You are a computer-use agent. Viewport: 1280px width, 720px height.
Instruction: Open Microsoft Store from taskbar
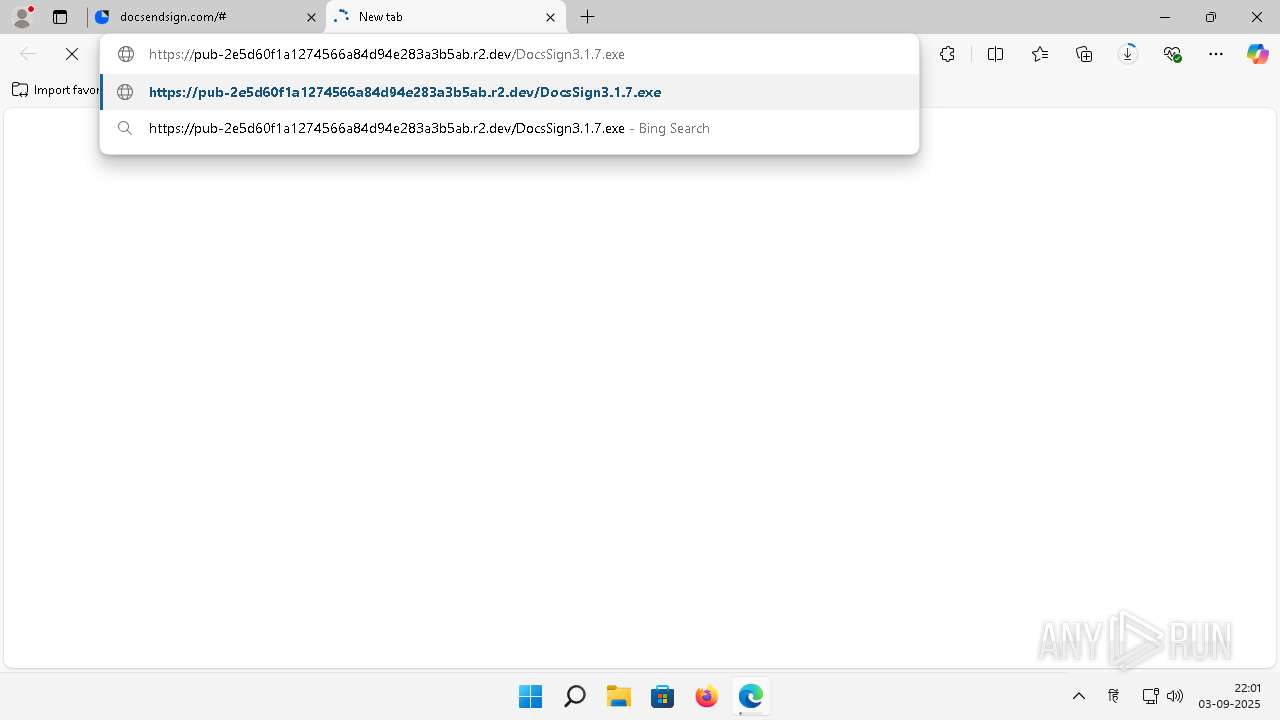[662, 696]
